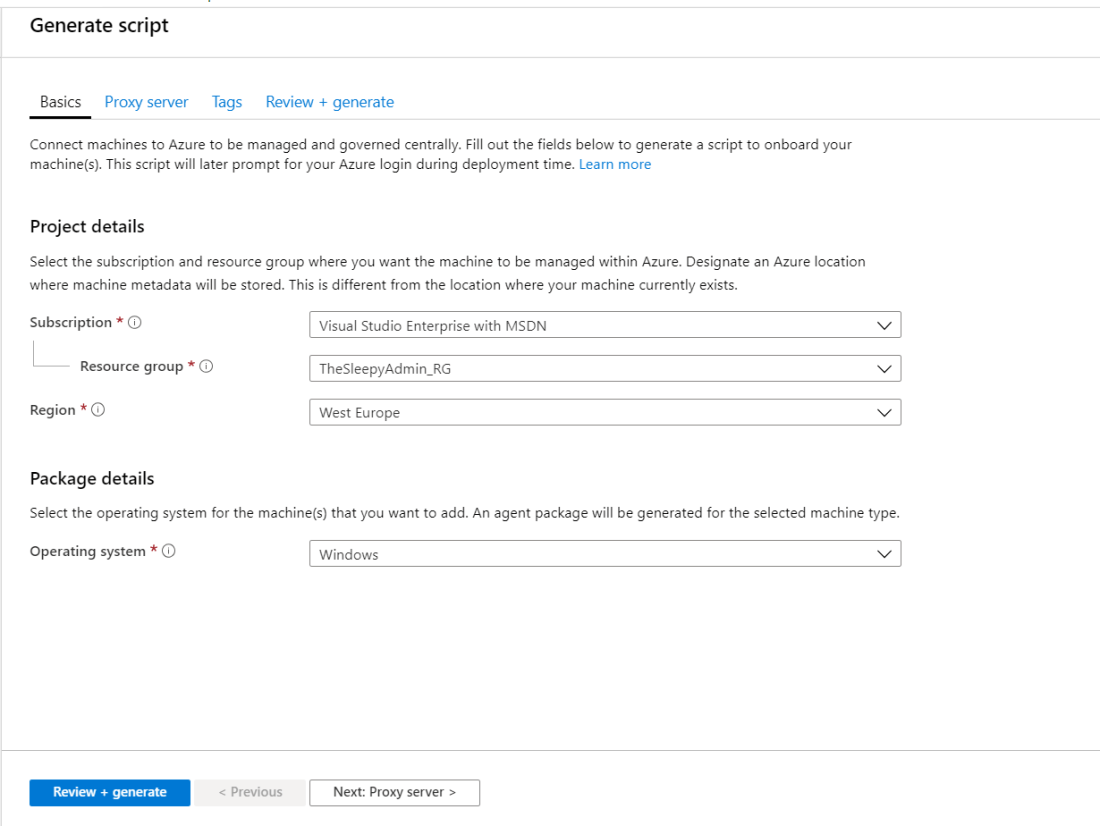Switch to the Tags tab
The height and width of the screenshot is (826, 1100).
(227, 102)
